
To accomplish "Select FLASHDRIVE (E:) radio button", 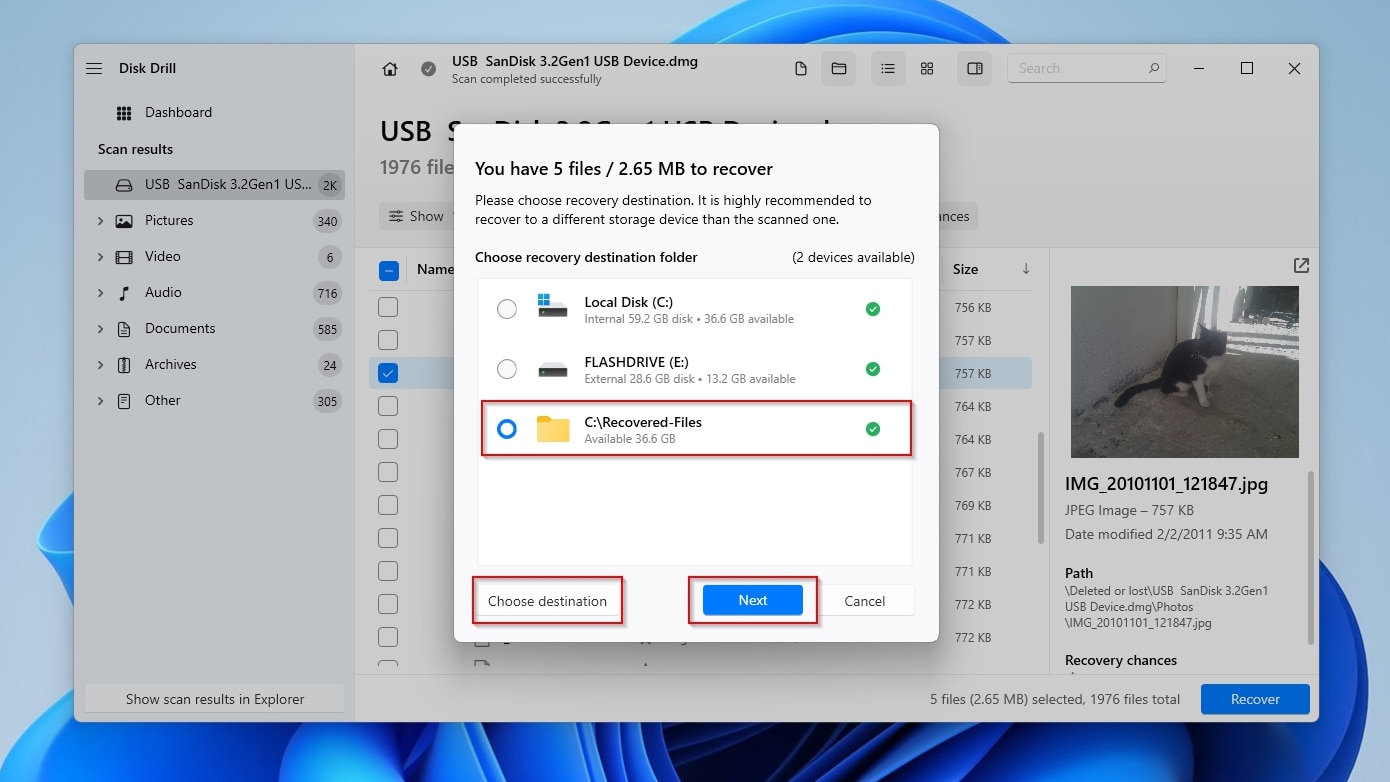I will pos(507,370).
